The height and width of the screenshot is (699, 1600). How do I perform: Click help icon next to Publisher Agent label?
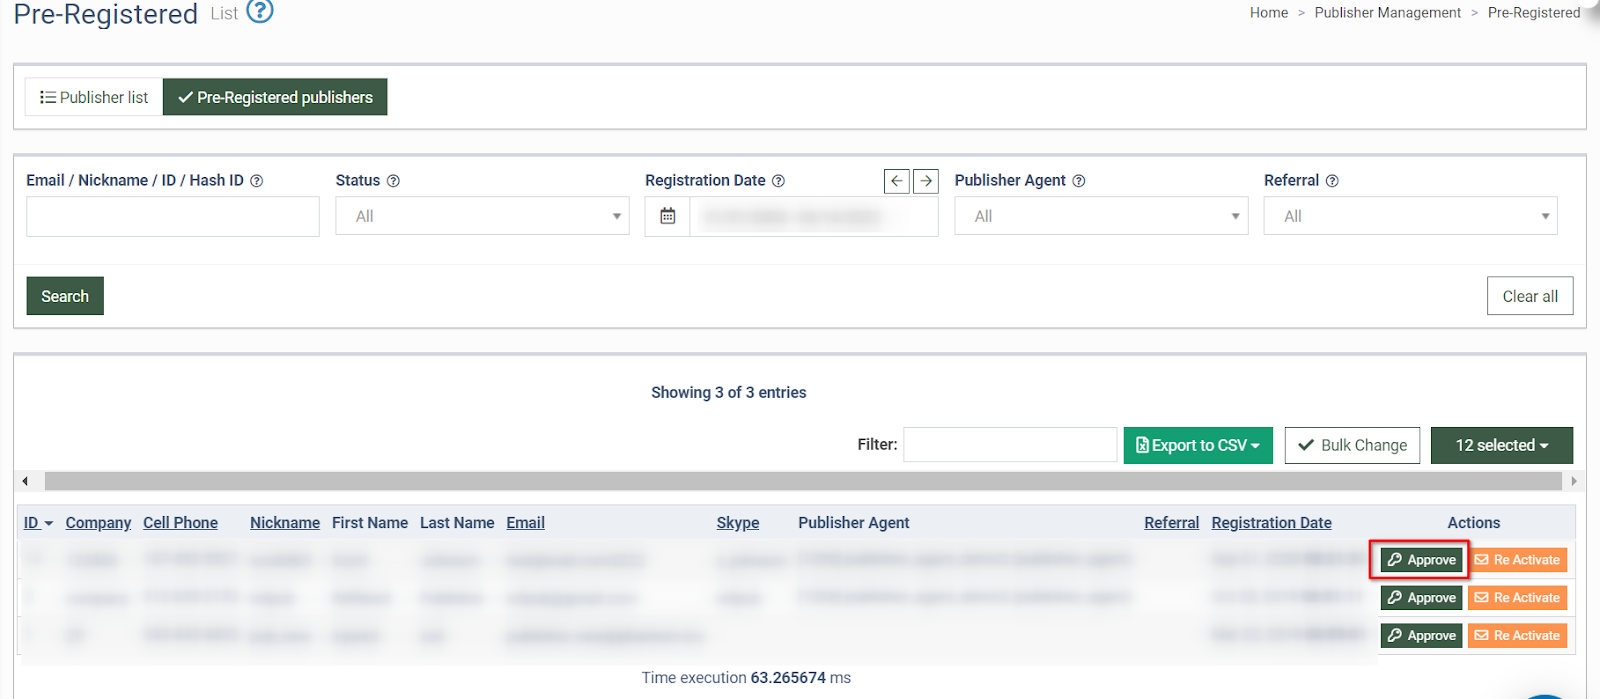click(x=1079, y=181)
